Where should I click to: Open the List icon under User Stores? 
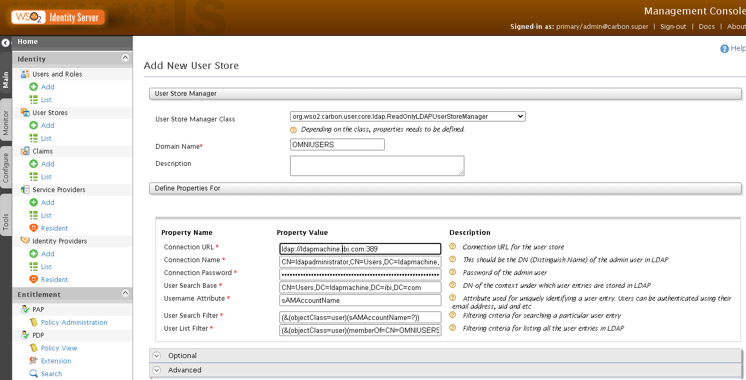pyautogui.click(x=33, y=138)
